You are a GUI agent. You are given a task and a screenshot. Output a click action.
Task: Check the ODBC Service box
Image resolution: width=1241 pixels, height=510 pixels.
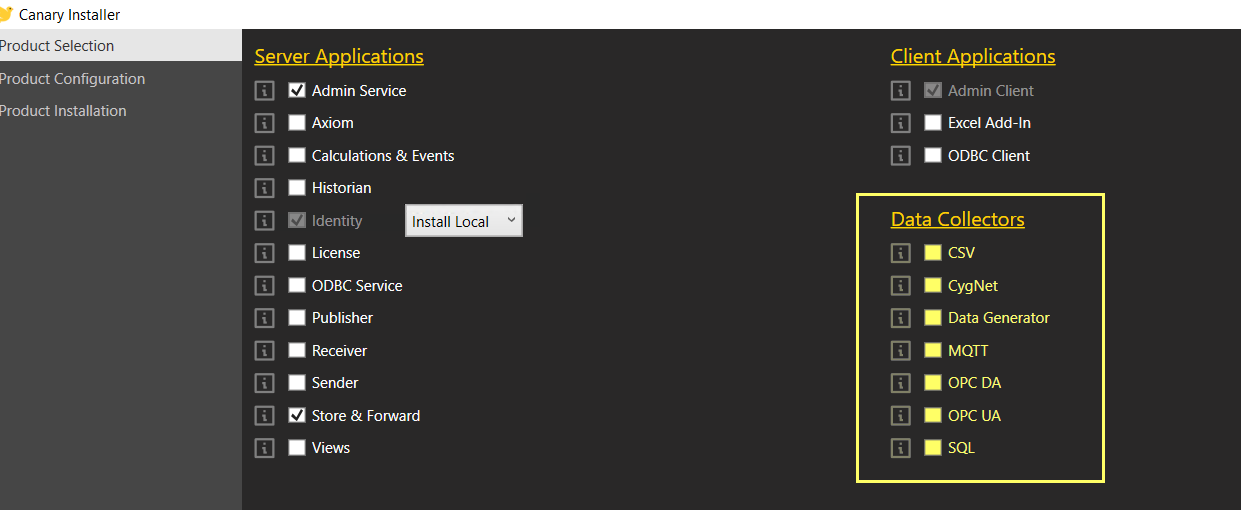[297, 285]
